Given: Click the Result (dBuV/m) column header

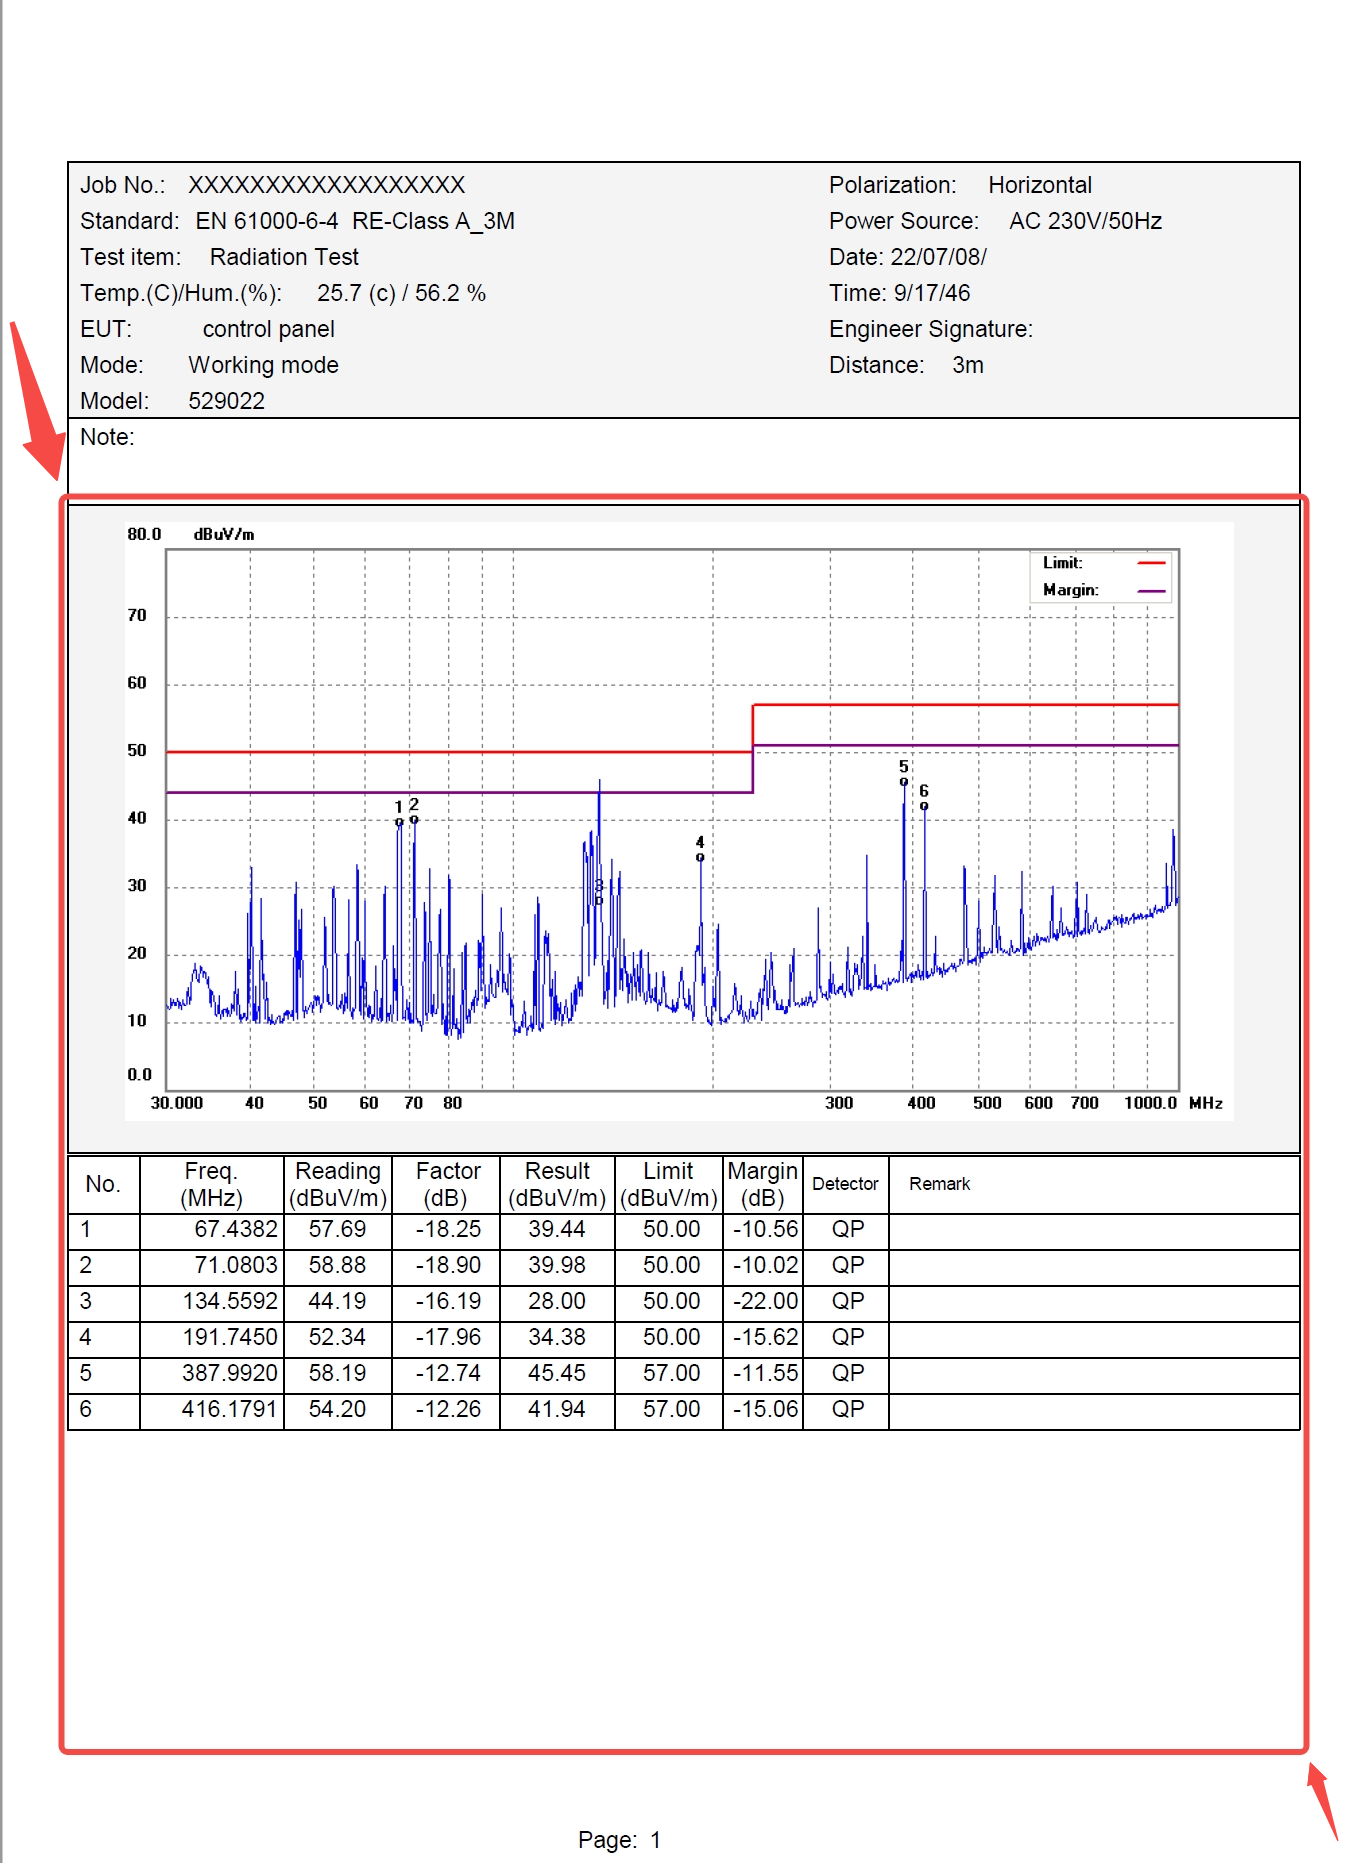Looking at the screenshot, I should tap(557, 1184).
